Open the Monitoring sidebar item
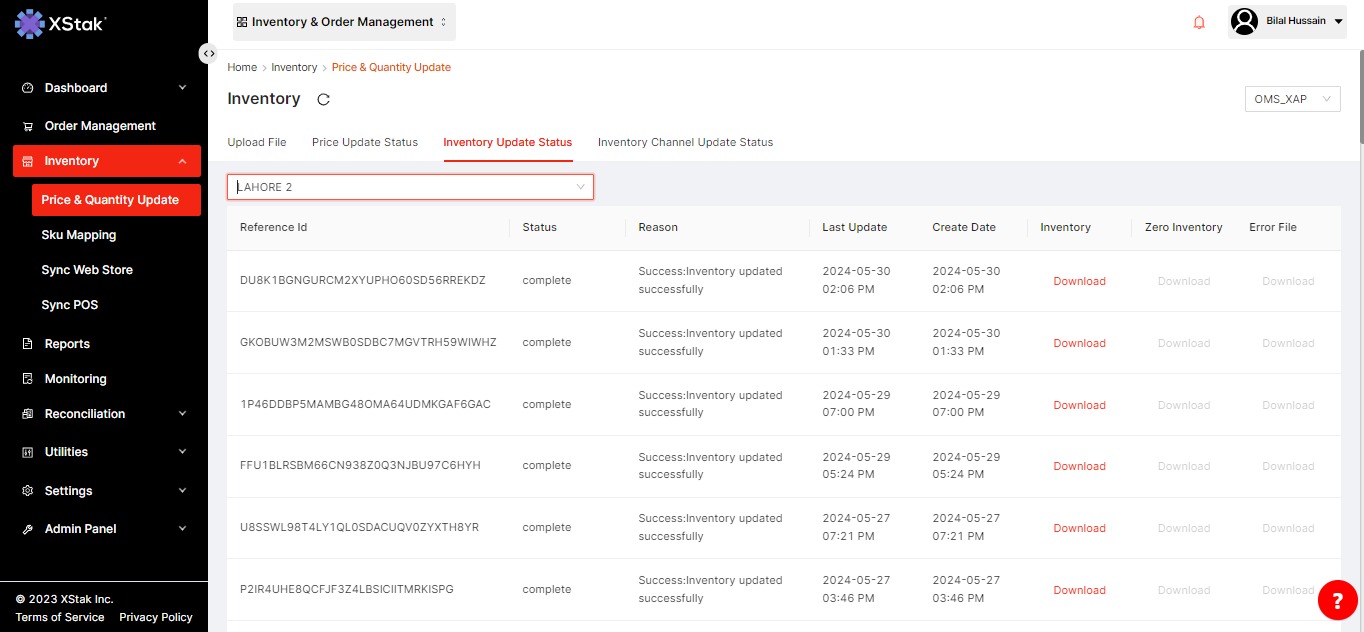Screen dimensions: 1364x632 coord(75,379)
